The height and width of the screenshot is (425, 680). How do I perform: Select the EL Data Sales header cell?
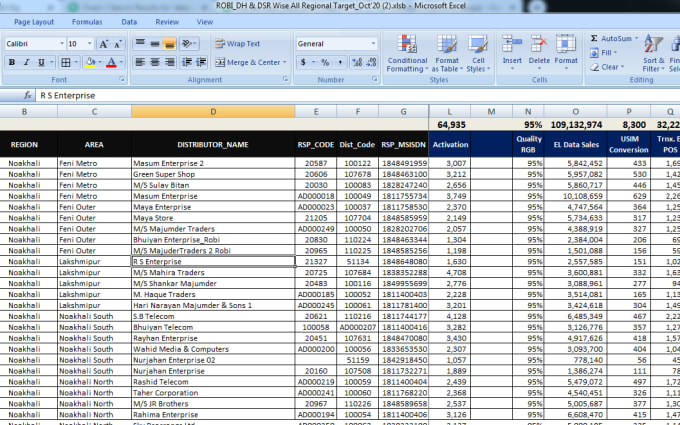(575, 144)
